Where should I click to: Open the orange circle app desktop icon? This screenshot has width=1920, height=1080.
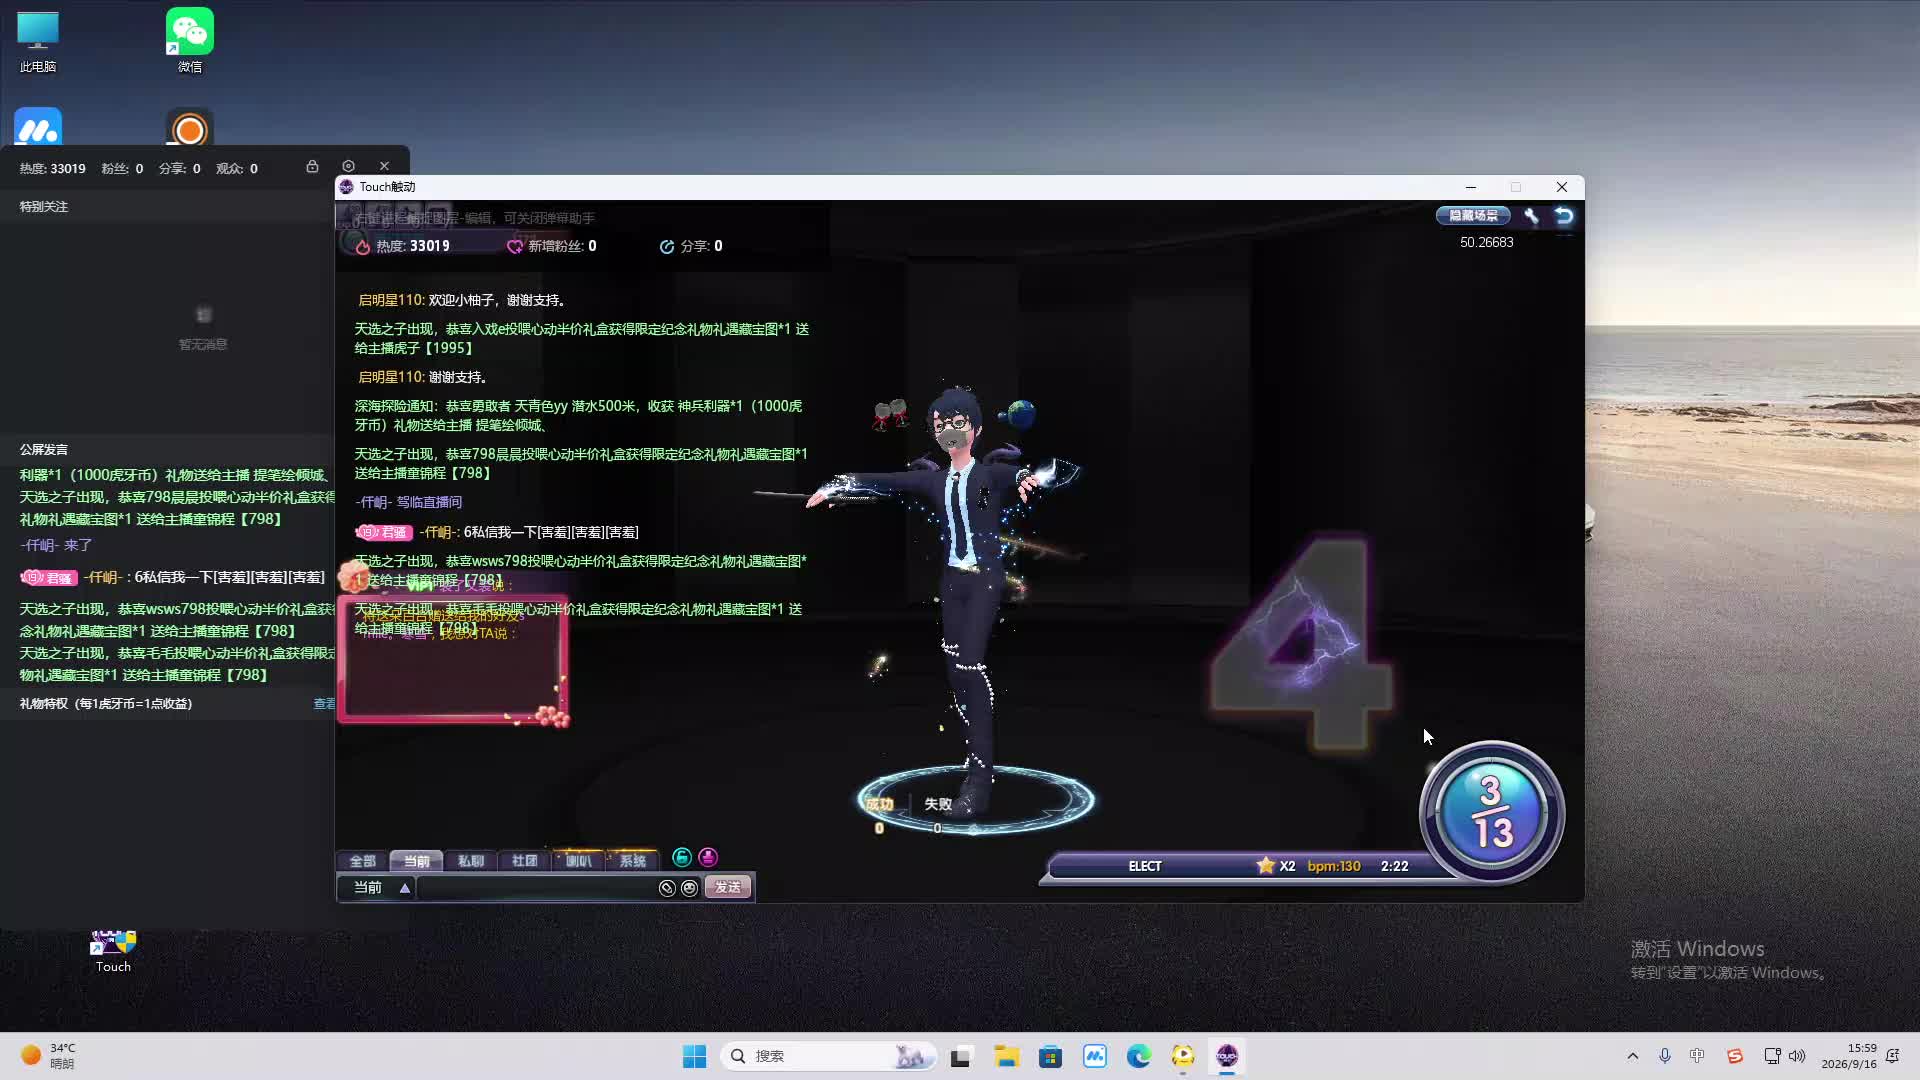click(190, 127)
